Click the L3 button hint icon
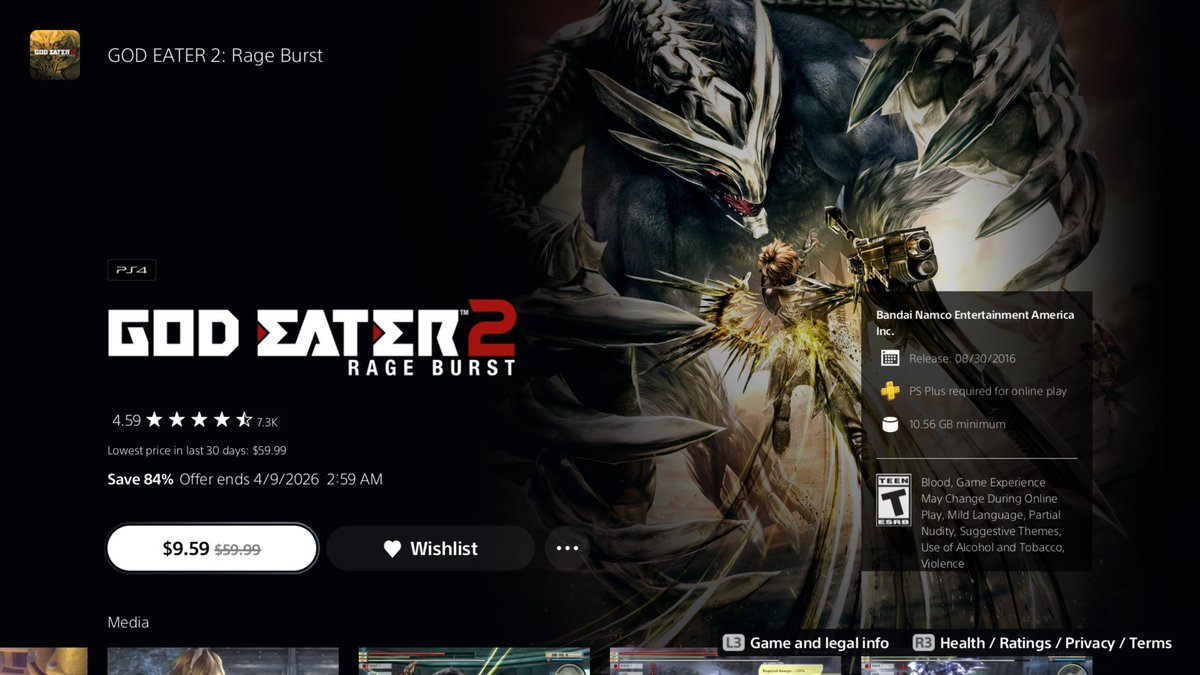 [x=733, y=643]
